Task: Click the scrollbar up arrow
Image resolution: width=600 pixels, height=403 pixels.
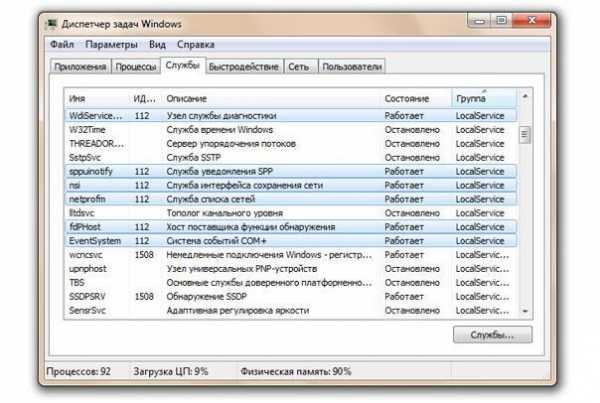Action: [525, 96]
